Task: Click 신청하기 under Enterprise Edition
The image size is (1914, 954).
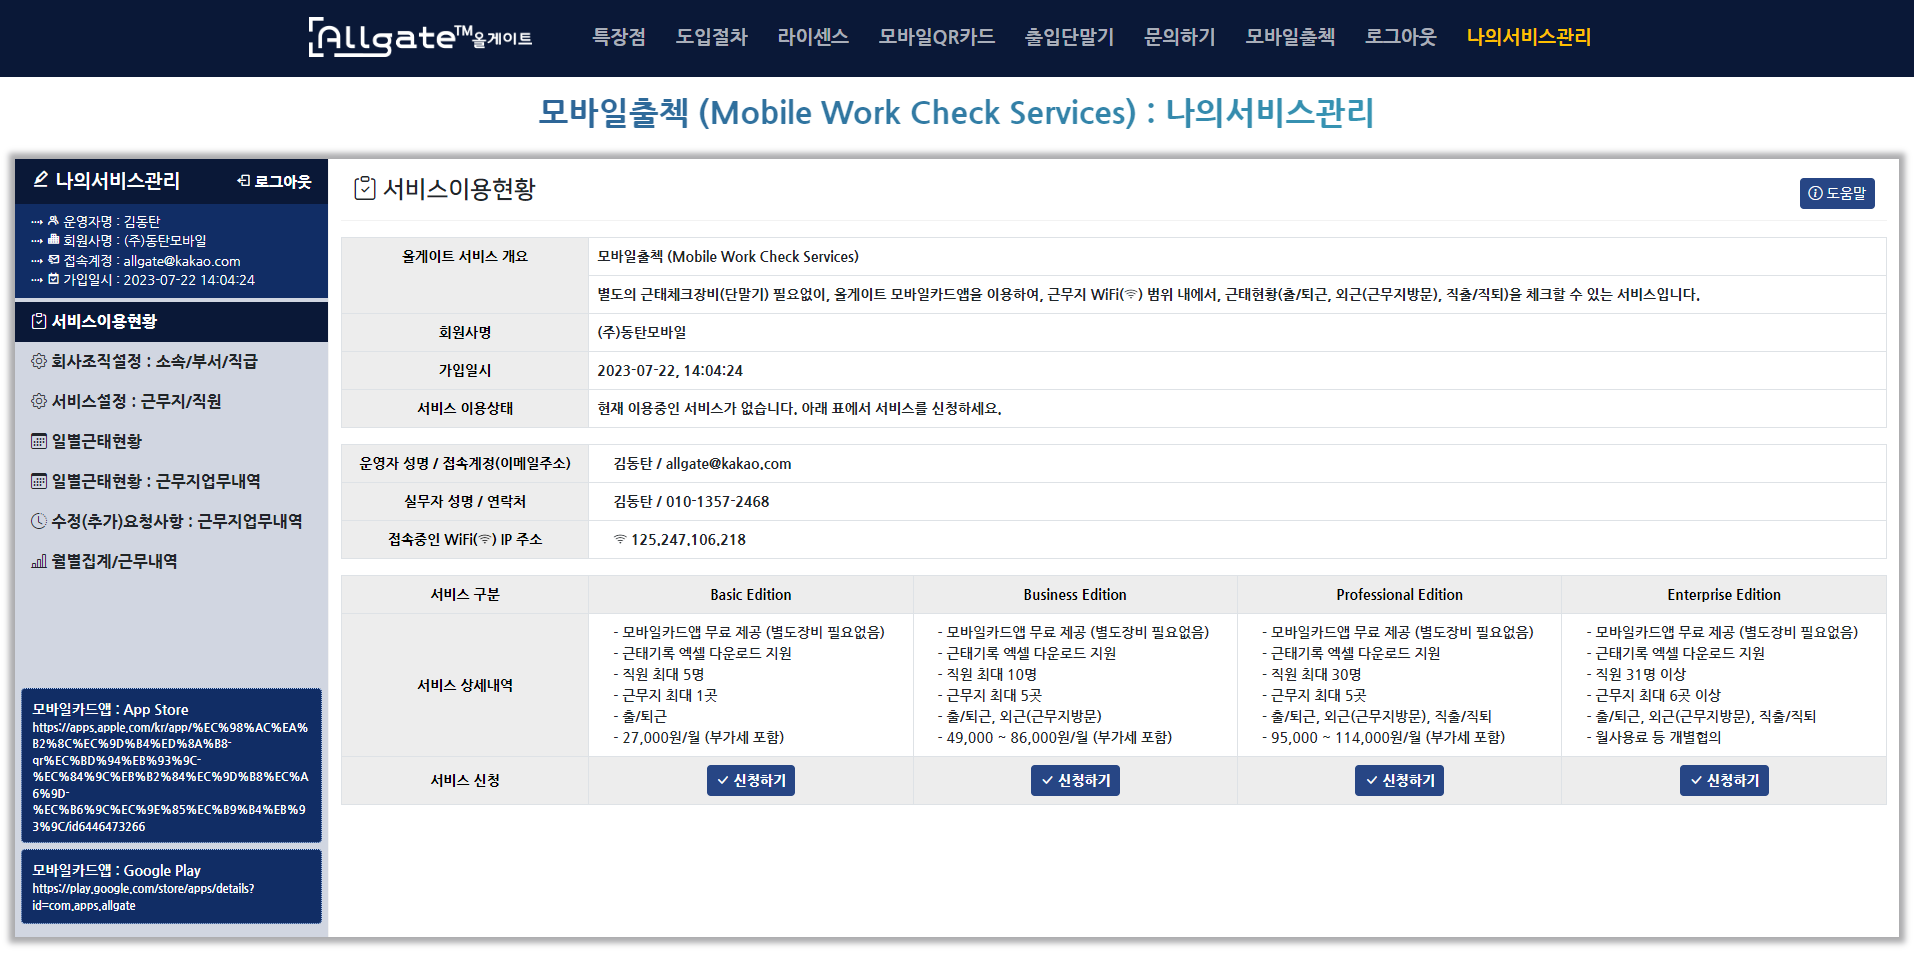Action: [1724, 780]
